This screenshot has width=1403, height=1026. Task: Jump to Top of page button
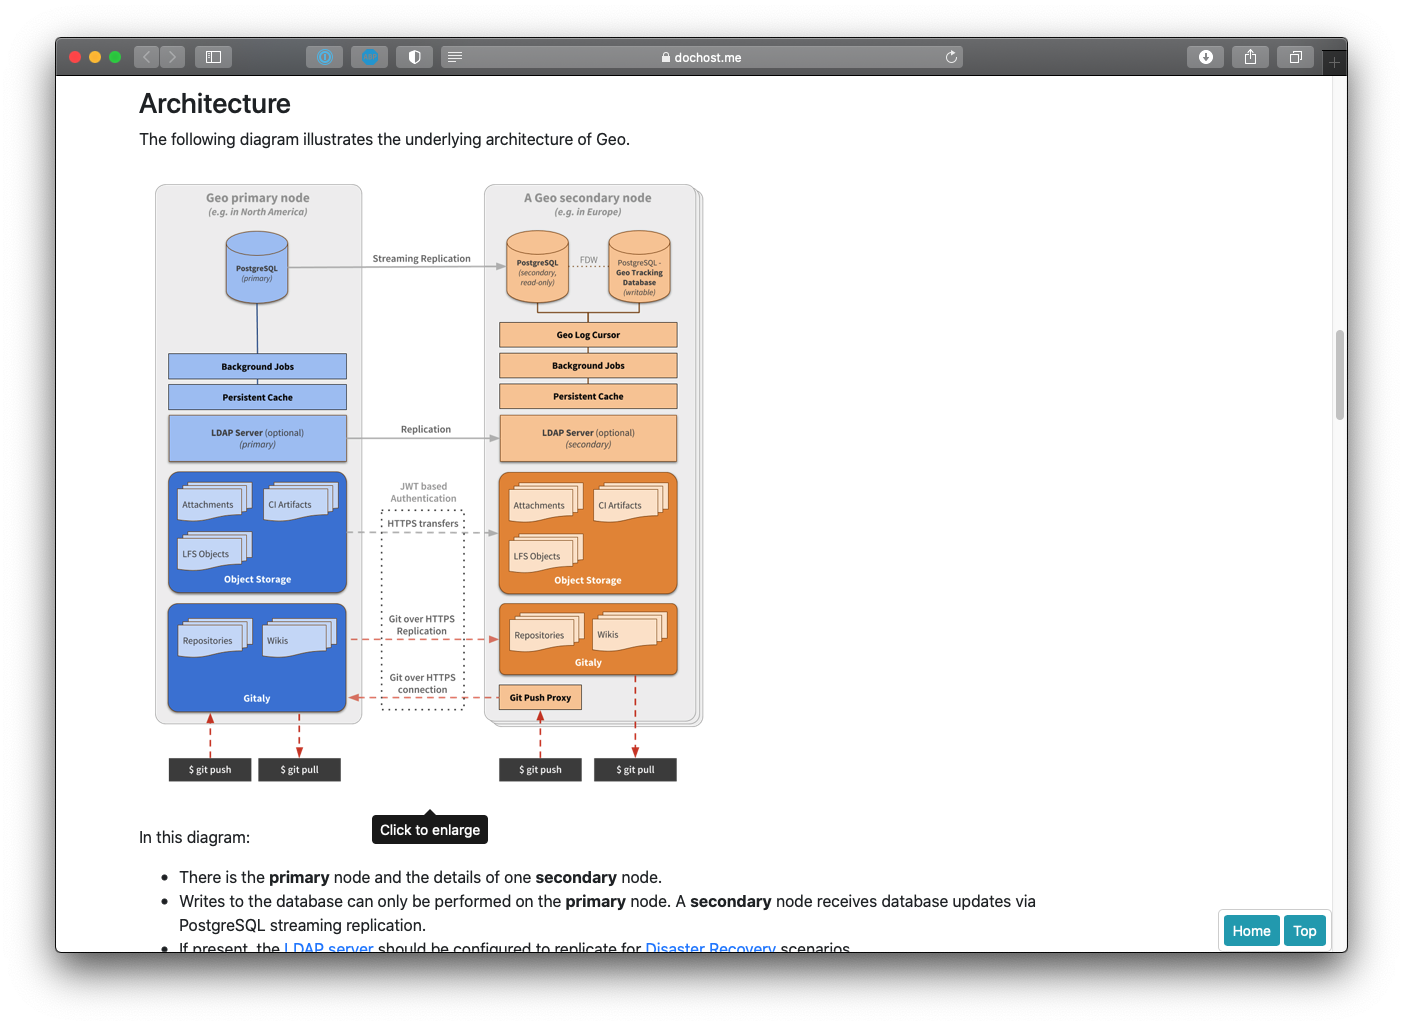pos(1304,931)
